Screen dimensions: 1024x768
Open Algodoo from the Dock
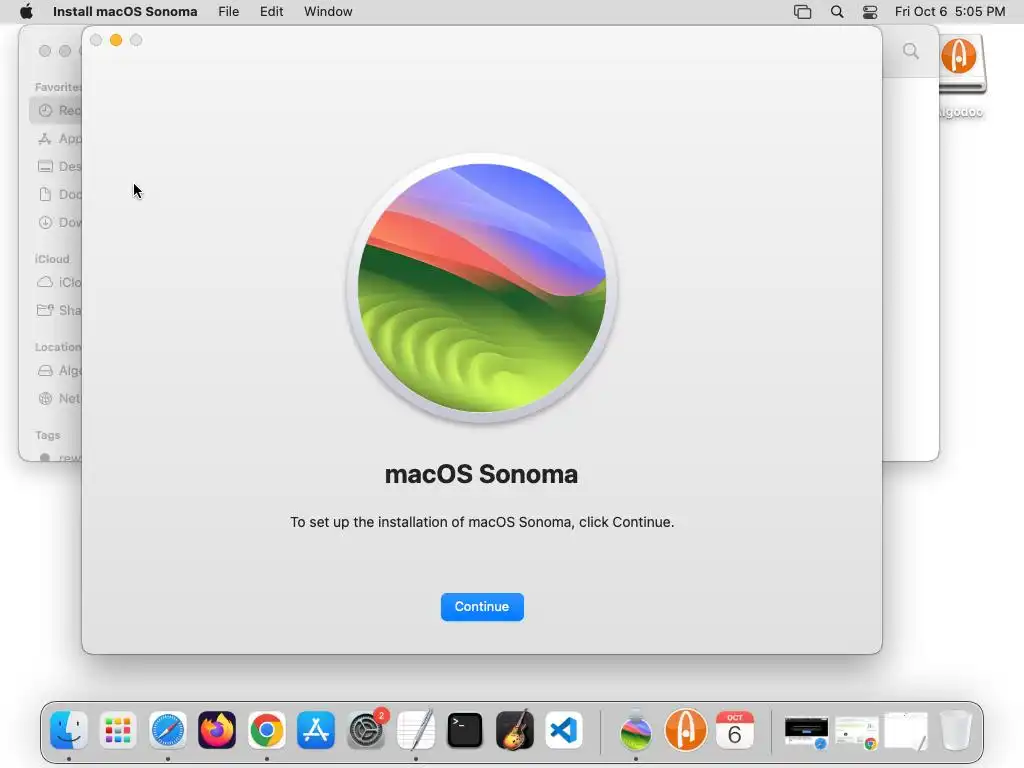686,729
